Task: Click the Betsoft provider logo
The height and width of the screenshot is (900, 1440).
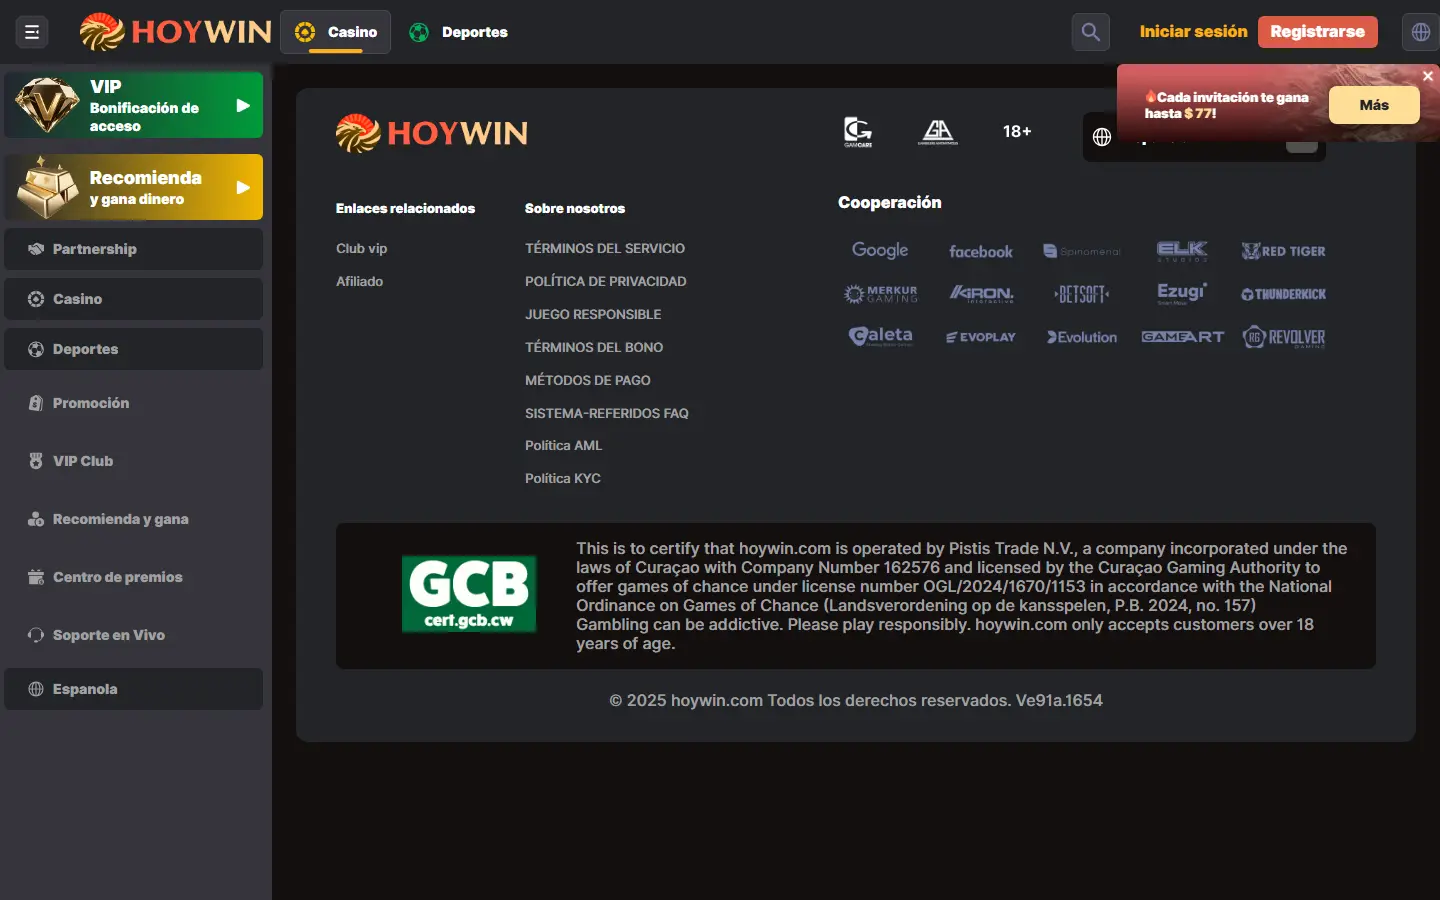Action: (x=1082, y=294)
